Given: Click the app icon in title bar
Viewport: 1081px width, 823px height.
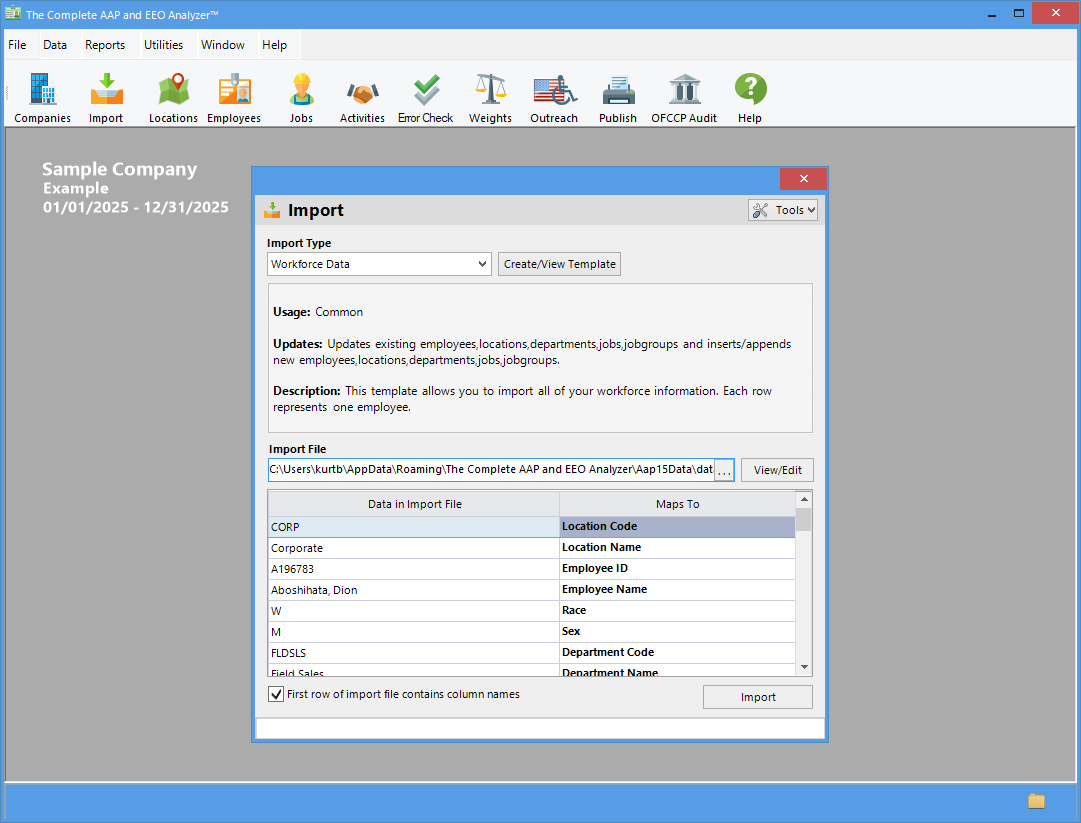Looking at the screenshot, I should coord(12,13).
